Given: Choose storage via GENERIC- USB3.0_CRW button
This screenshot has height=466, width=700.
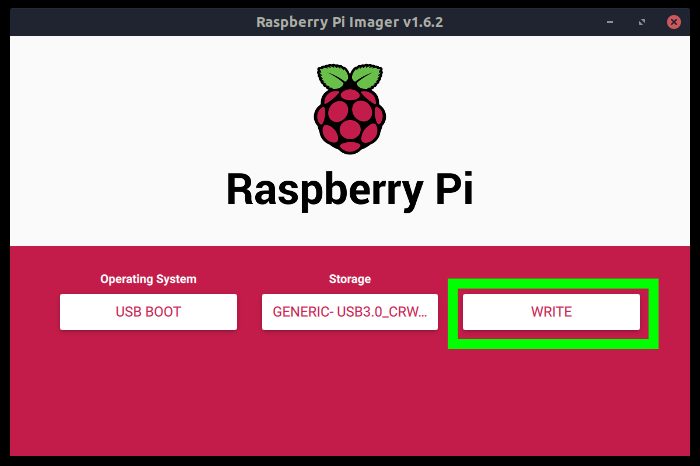Looking at the screenshot, I should click(350, 312).
